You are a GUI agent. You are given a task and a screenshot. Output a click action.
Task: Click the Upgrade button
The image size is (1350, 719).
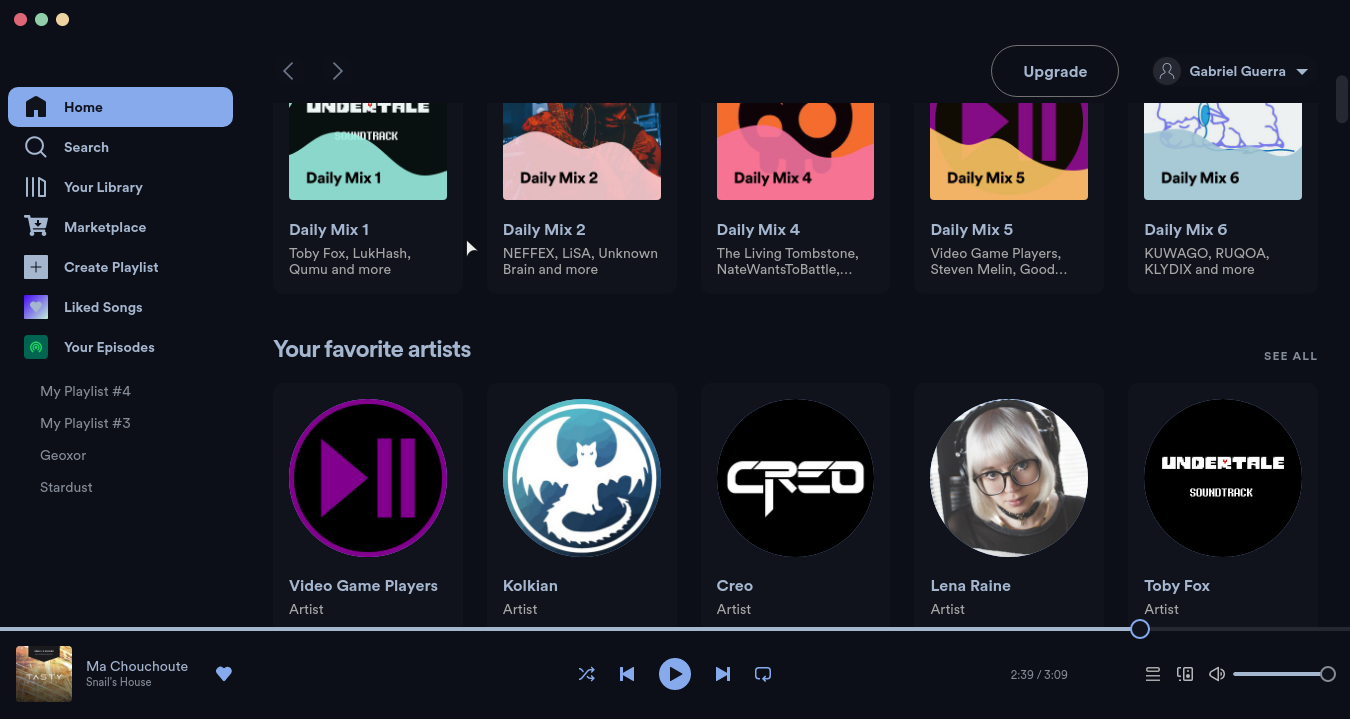point(1055,71)
